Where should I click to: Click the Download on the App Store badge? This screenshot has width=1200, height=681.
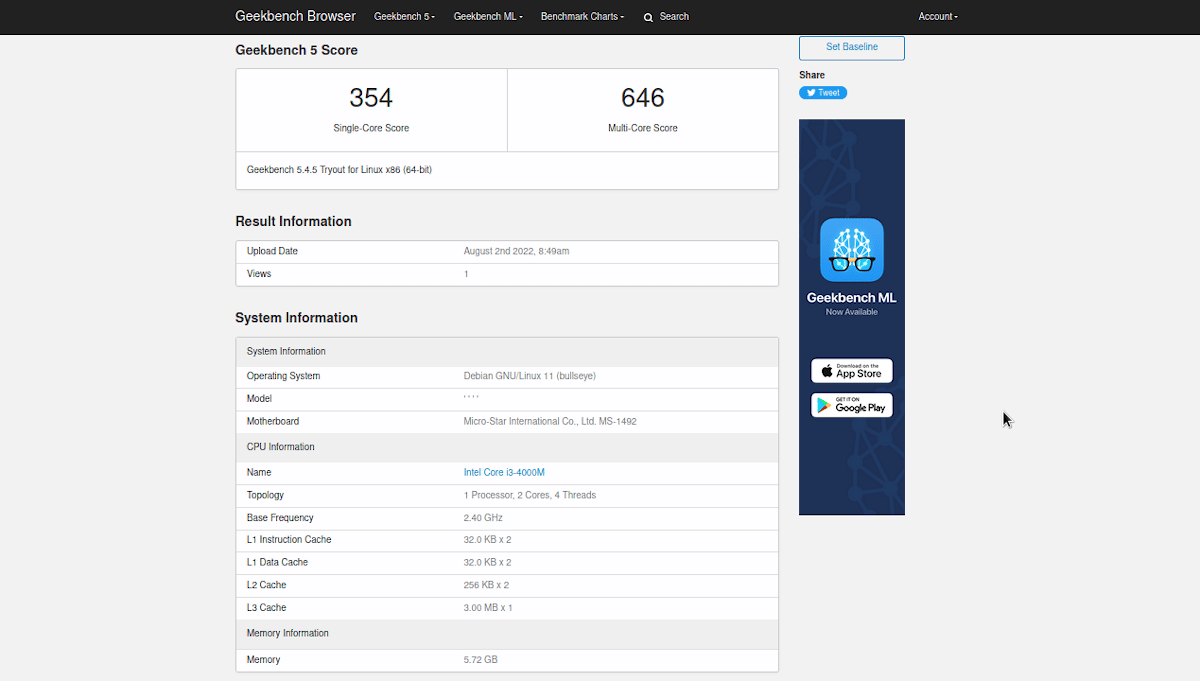coord(852,371)
